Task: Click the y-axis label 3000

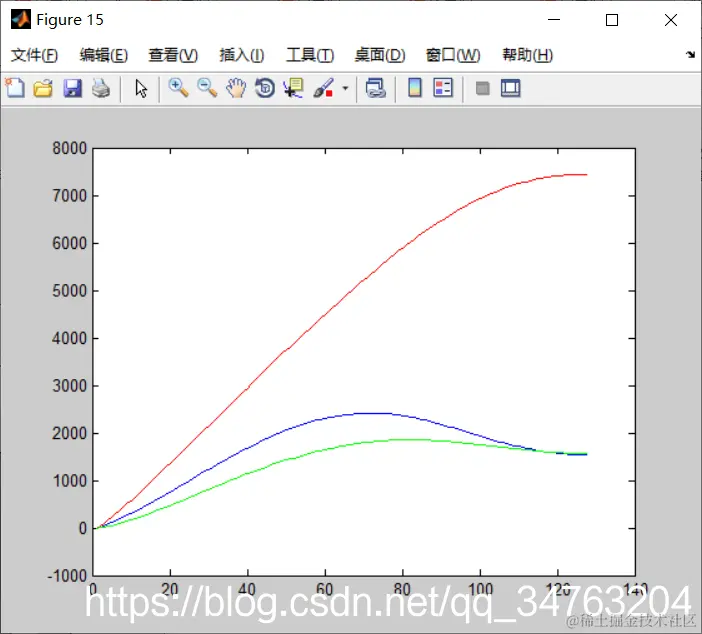Action: (69, 386)
